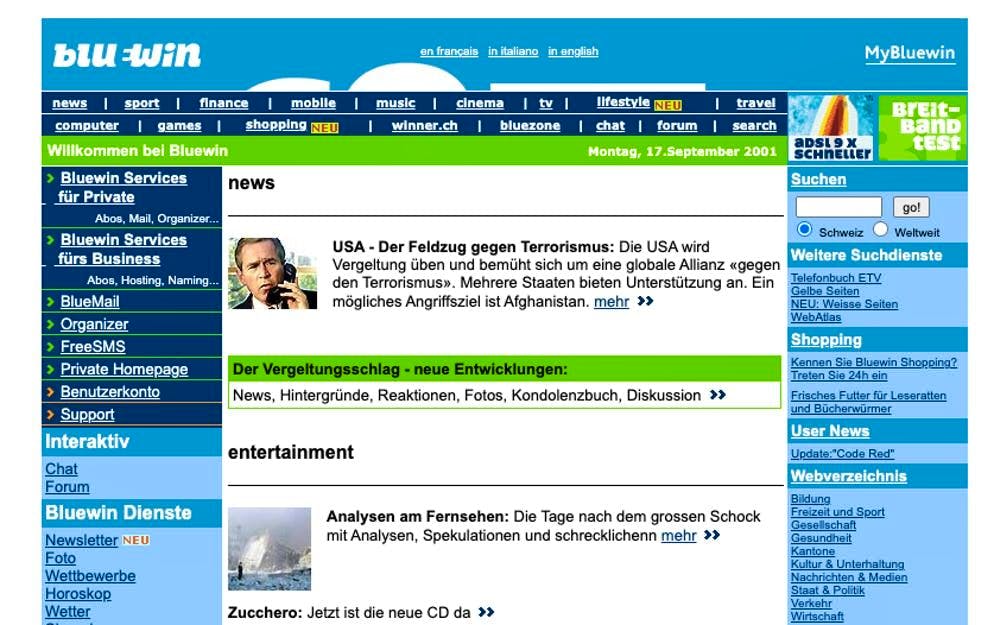This screenshot has height=625, width=994.
Task: Open Chat under Interaktiv
Action: (x=61, y=469)
